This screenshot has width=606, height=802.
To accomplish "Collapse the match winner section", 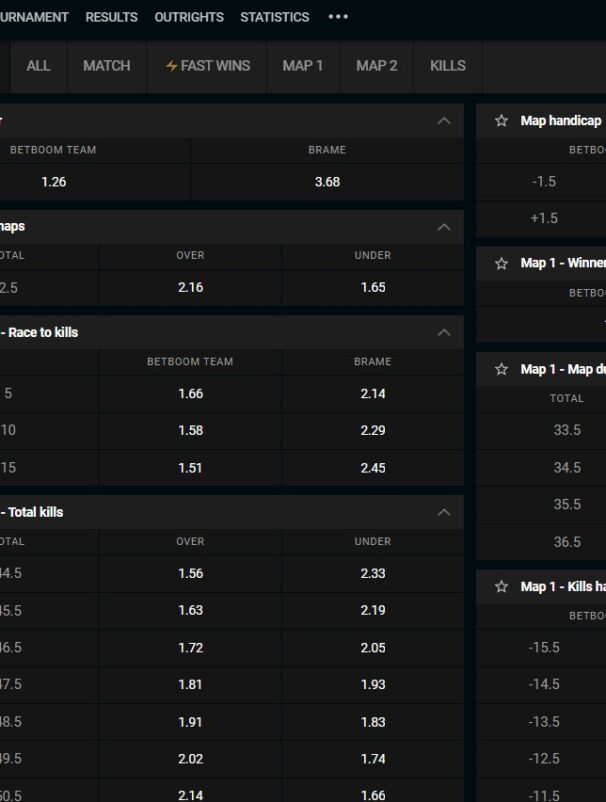I will pos(444,121).
